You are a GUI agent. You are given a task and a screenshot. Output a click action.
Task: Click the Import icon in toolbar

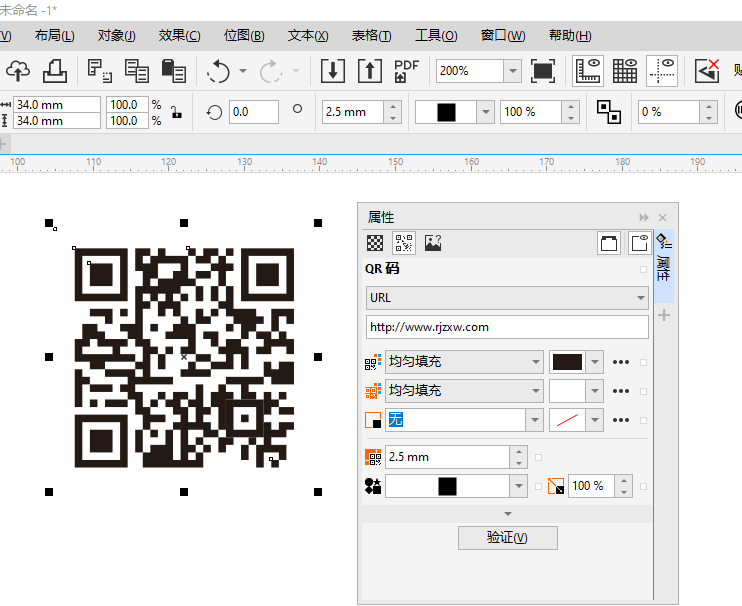pyautogui.click(x=333, y=71)
